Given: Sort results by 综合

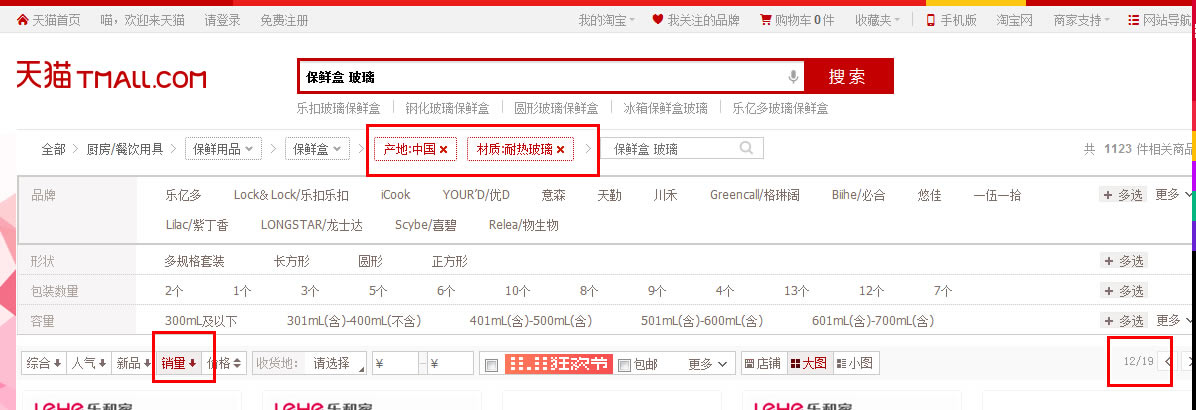Looking at the screenshot, I should coord(43,364).
